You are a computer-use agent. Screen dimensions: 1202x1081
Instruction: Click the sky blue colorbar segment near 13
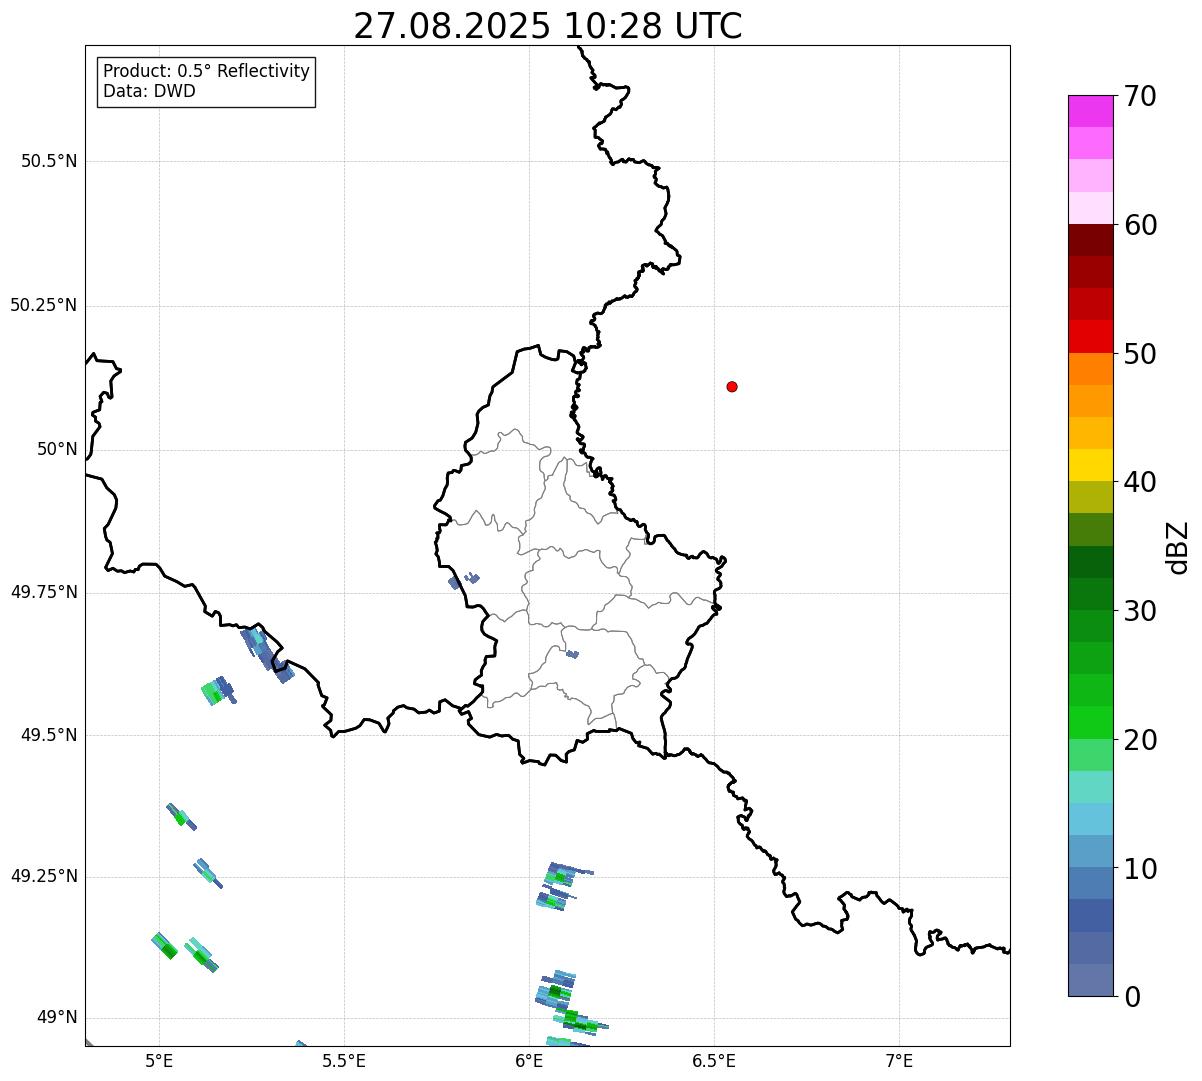[x=1090, y=819]
